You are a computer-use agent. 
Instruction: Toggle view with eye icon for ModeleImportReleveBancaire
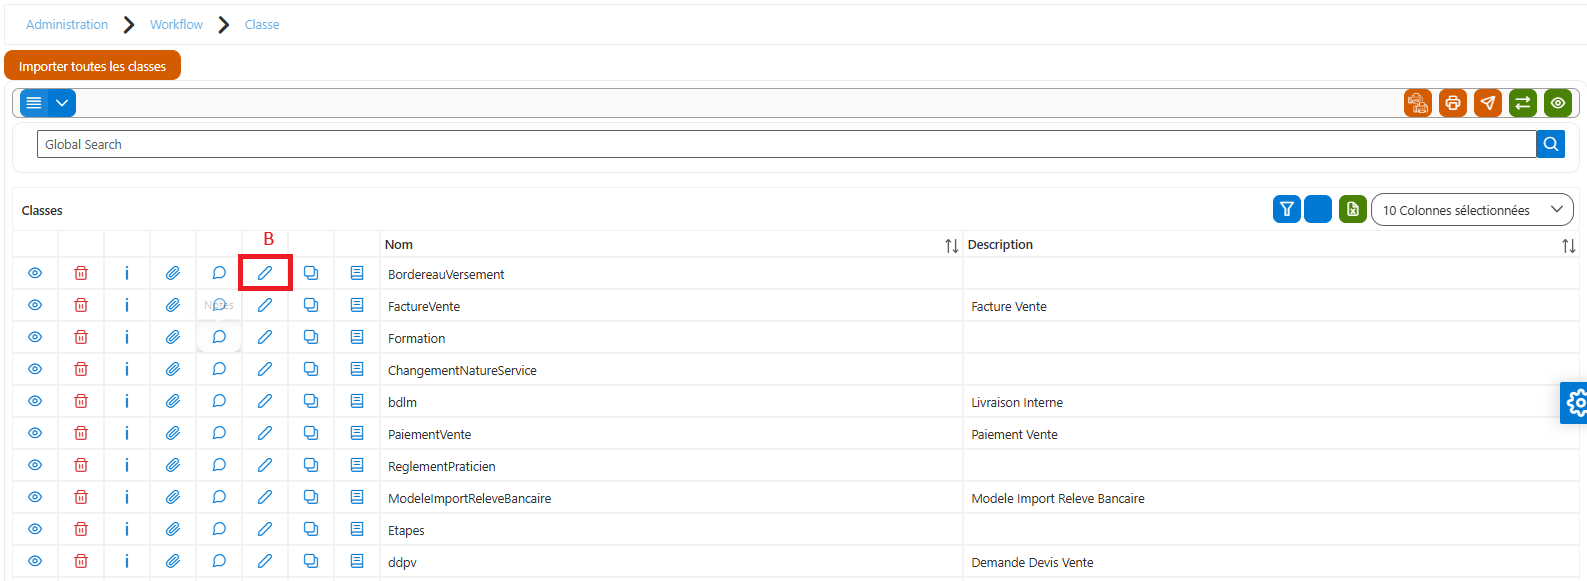[35, 497]
